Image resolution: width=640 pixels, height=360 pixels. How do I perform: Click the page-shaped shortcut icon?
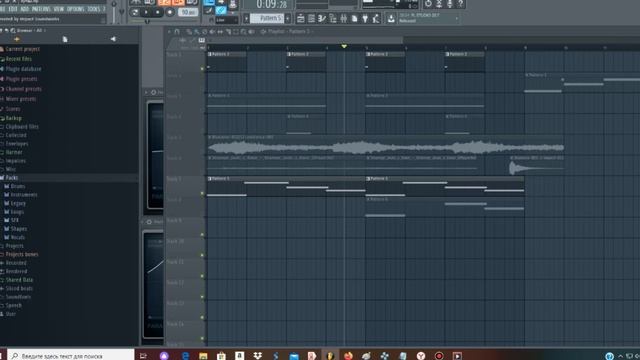click(354, 18)
